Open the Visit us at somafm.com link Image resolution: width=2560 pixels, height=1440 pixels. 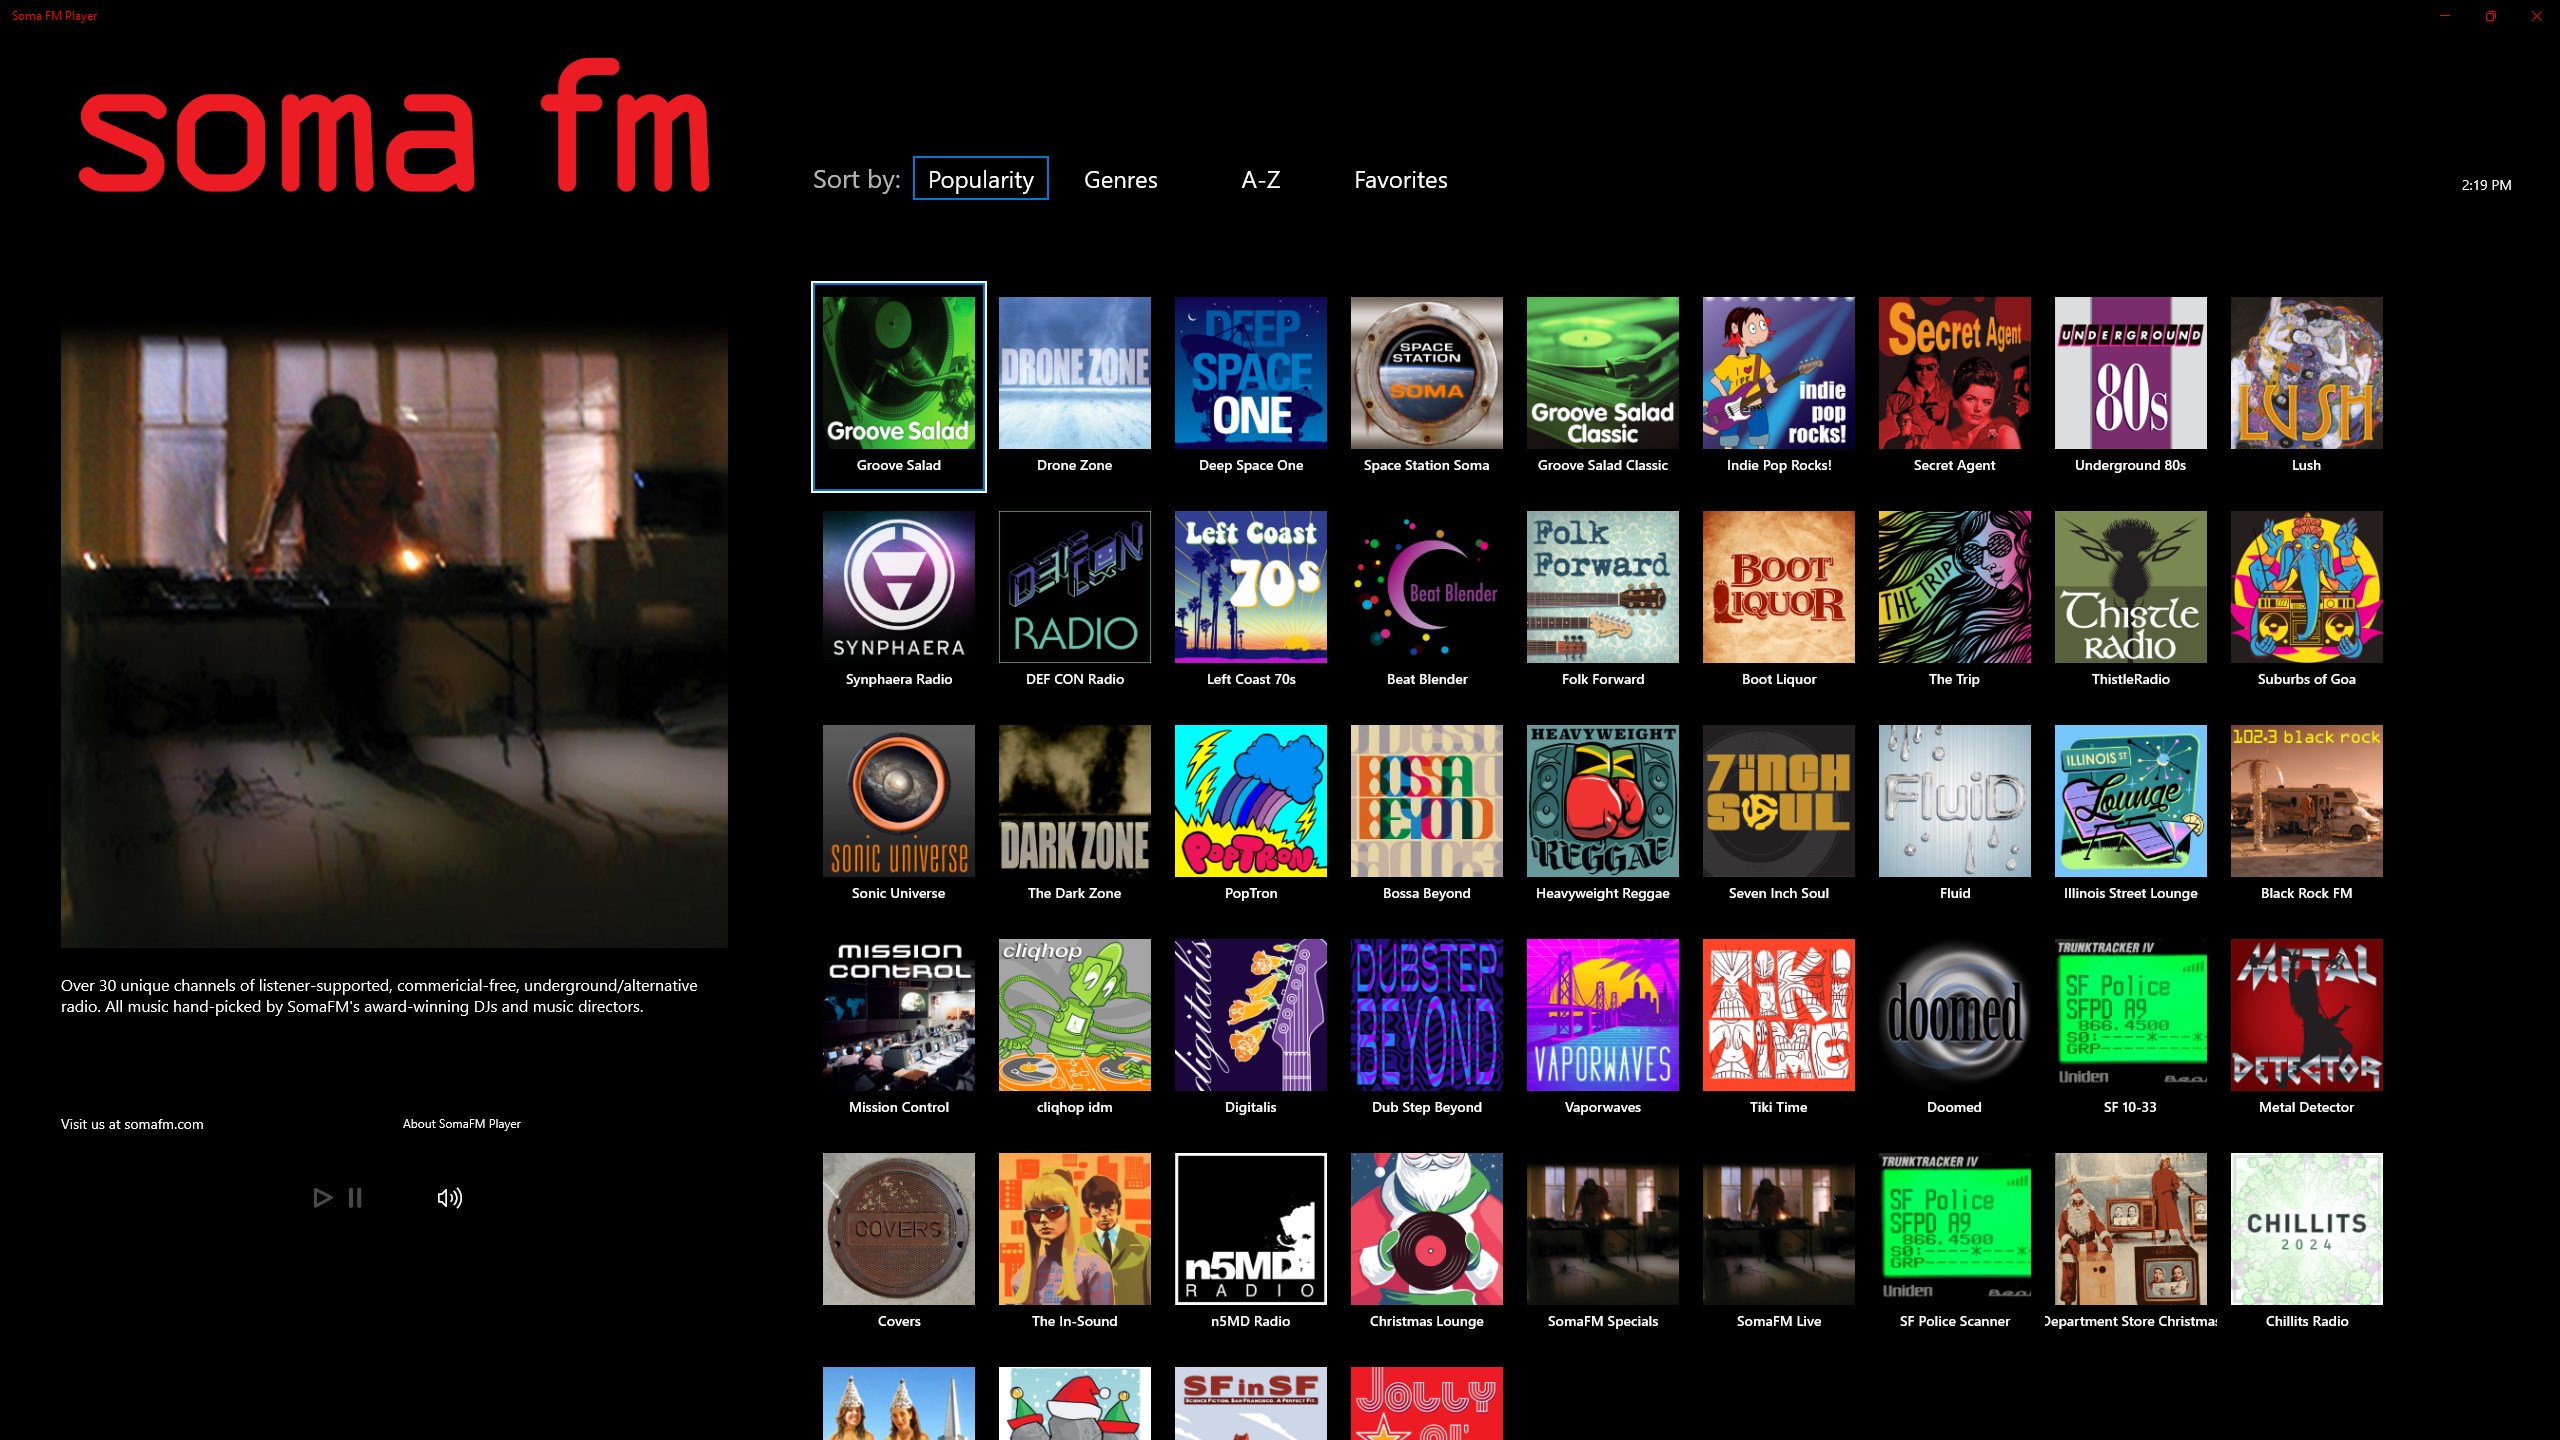coord(132,1124)
